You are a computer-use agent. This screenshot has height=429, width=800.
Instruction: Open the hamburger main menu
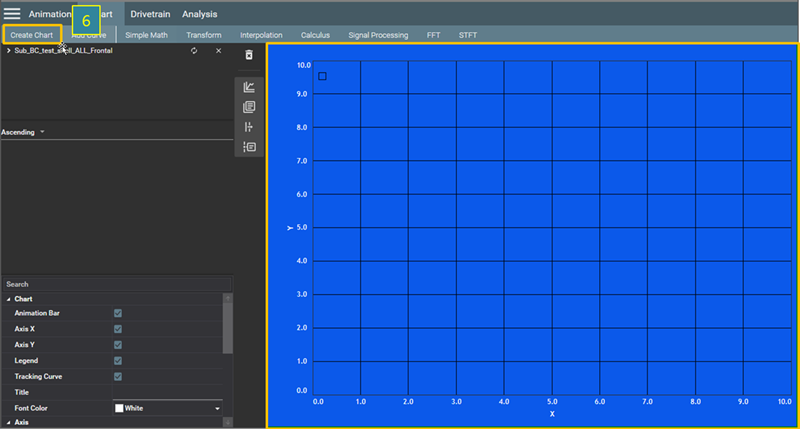[x=12, y=14]
